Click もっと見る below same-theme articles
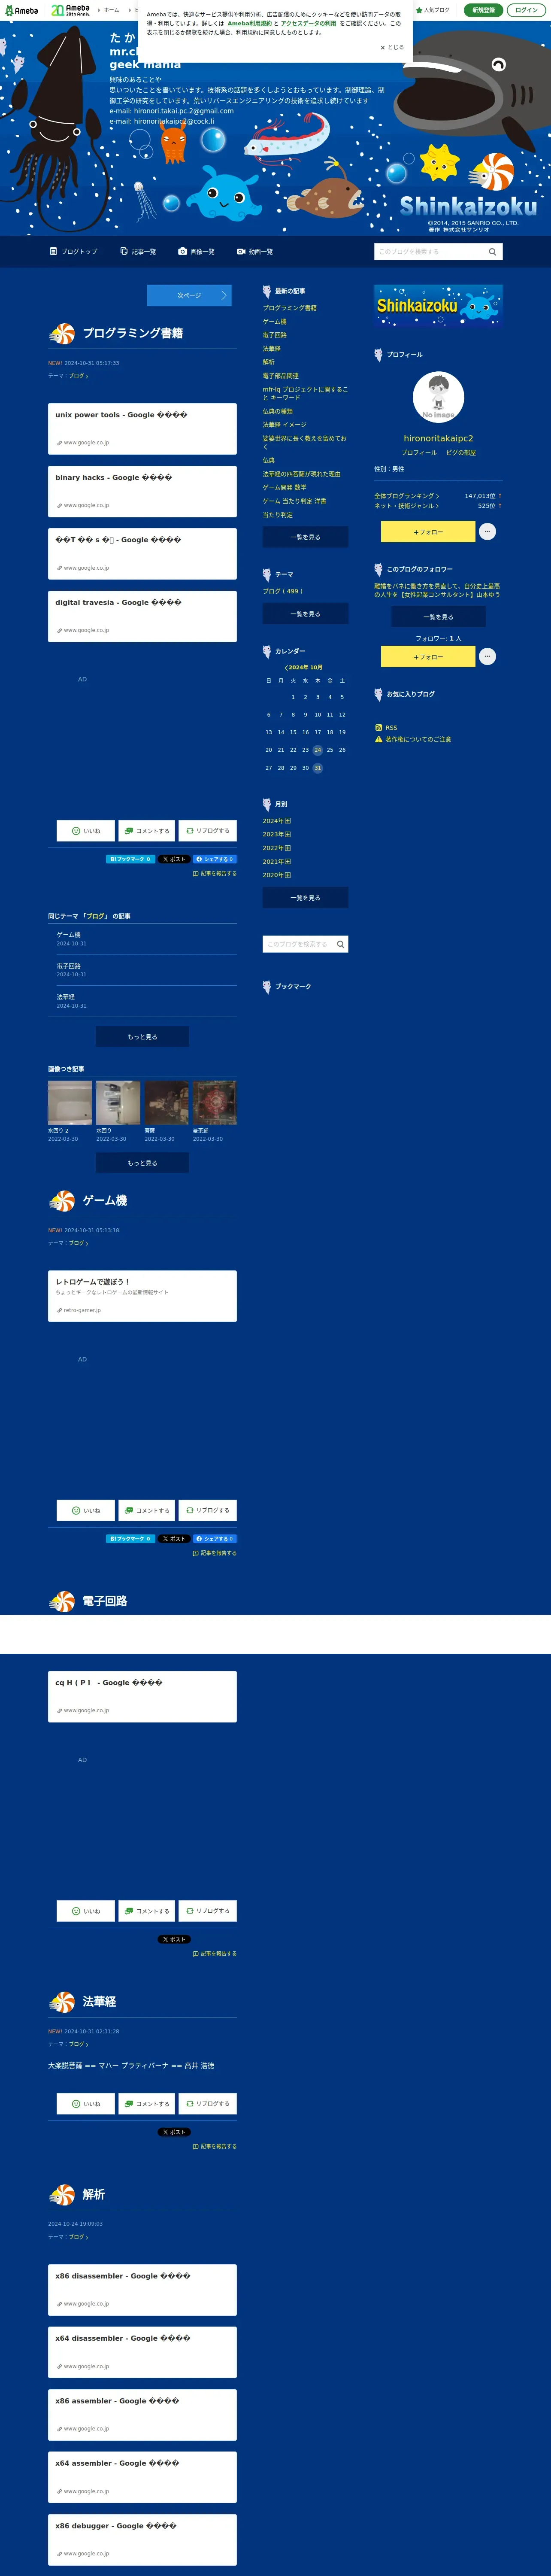551x2576 pixels. click(x=142, y=1037)
